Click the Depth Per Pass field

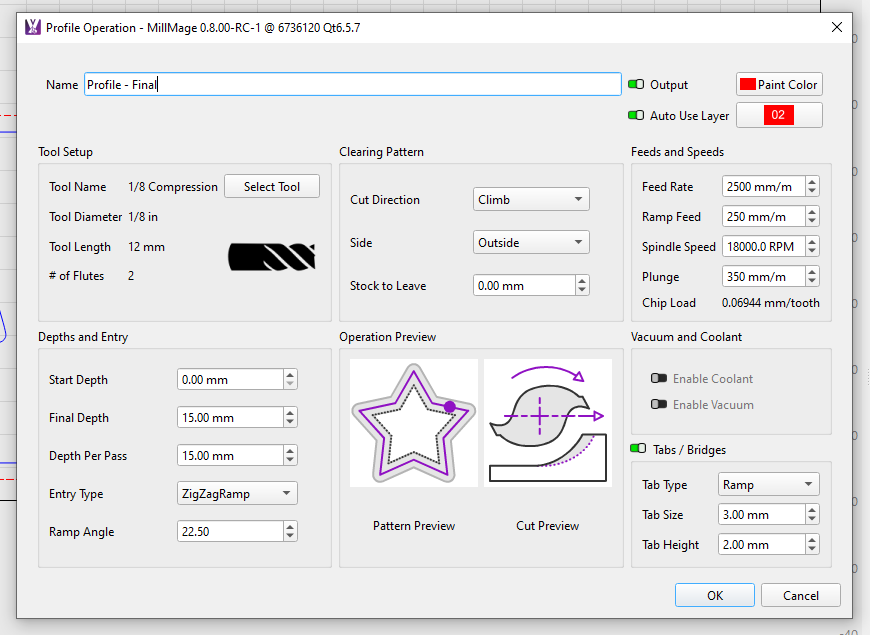(x=230, y=456)
